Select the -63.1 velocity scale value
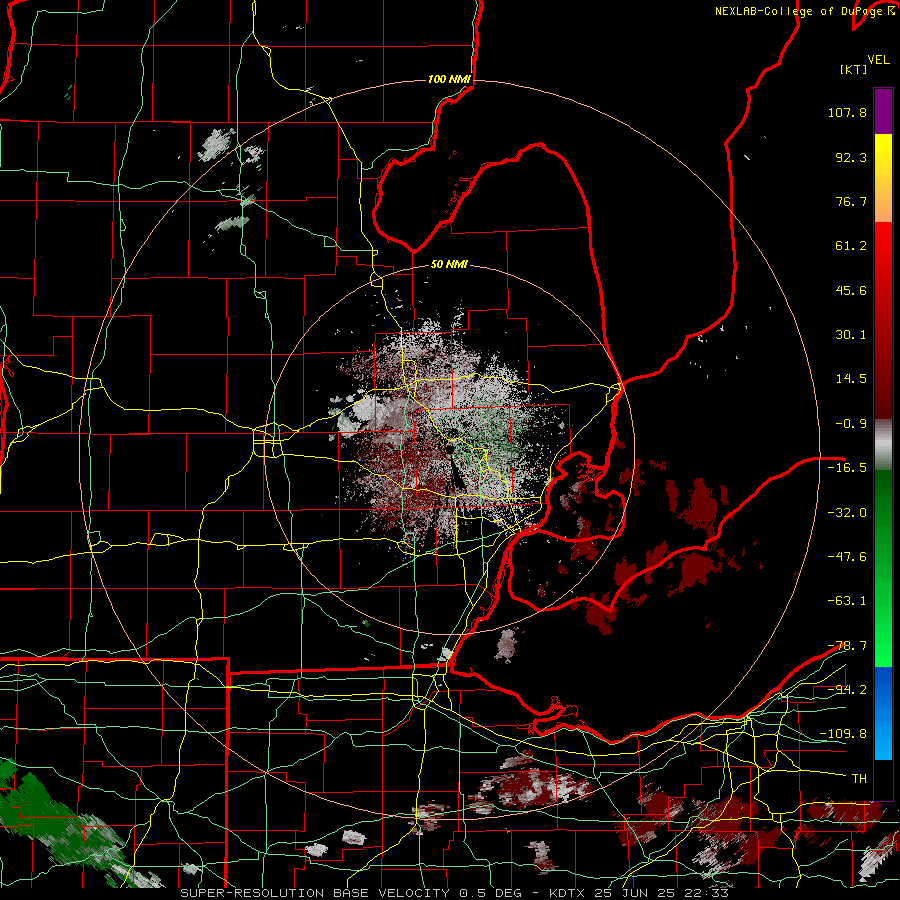 847,601
